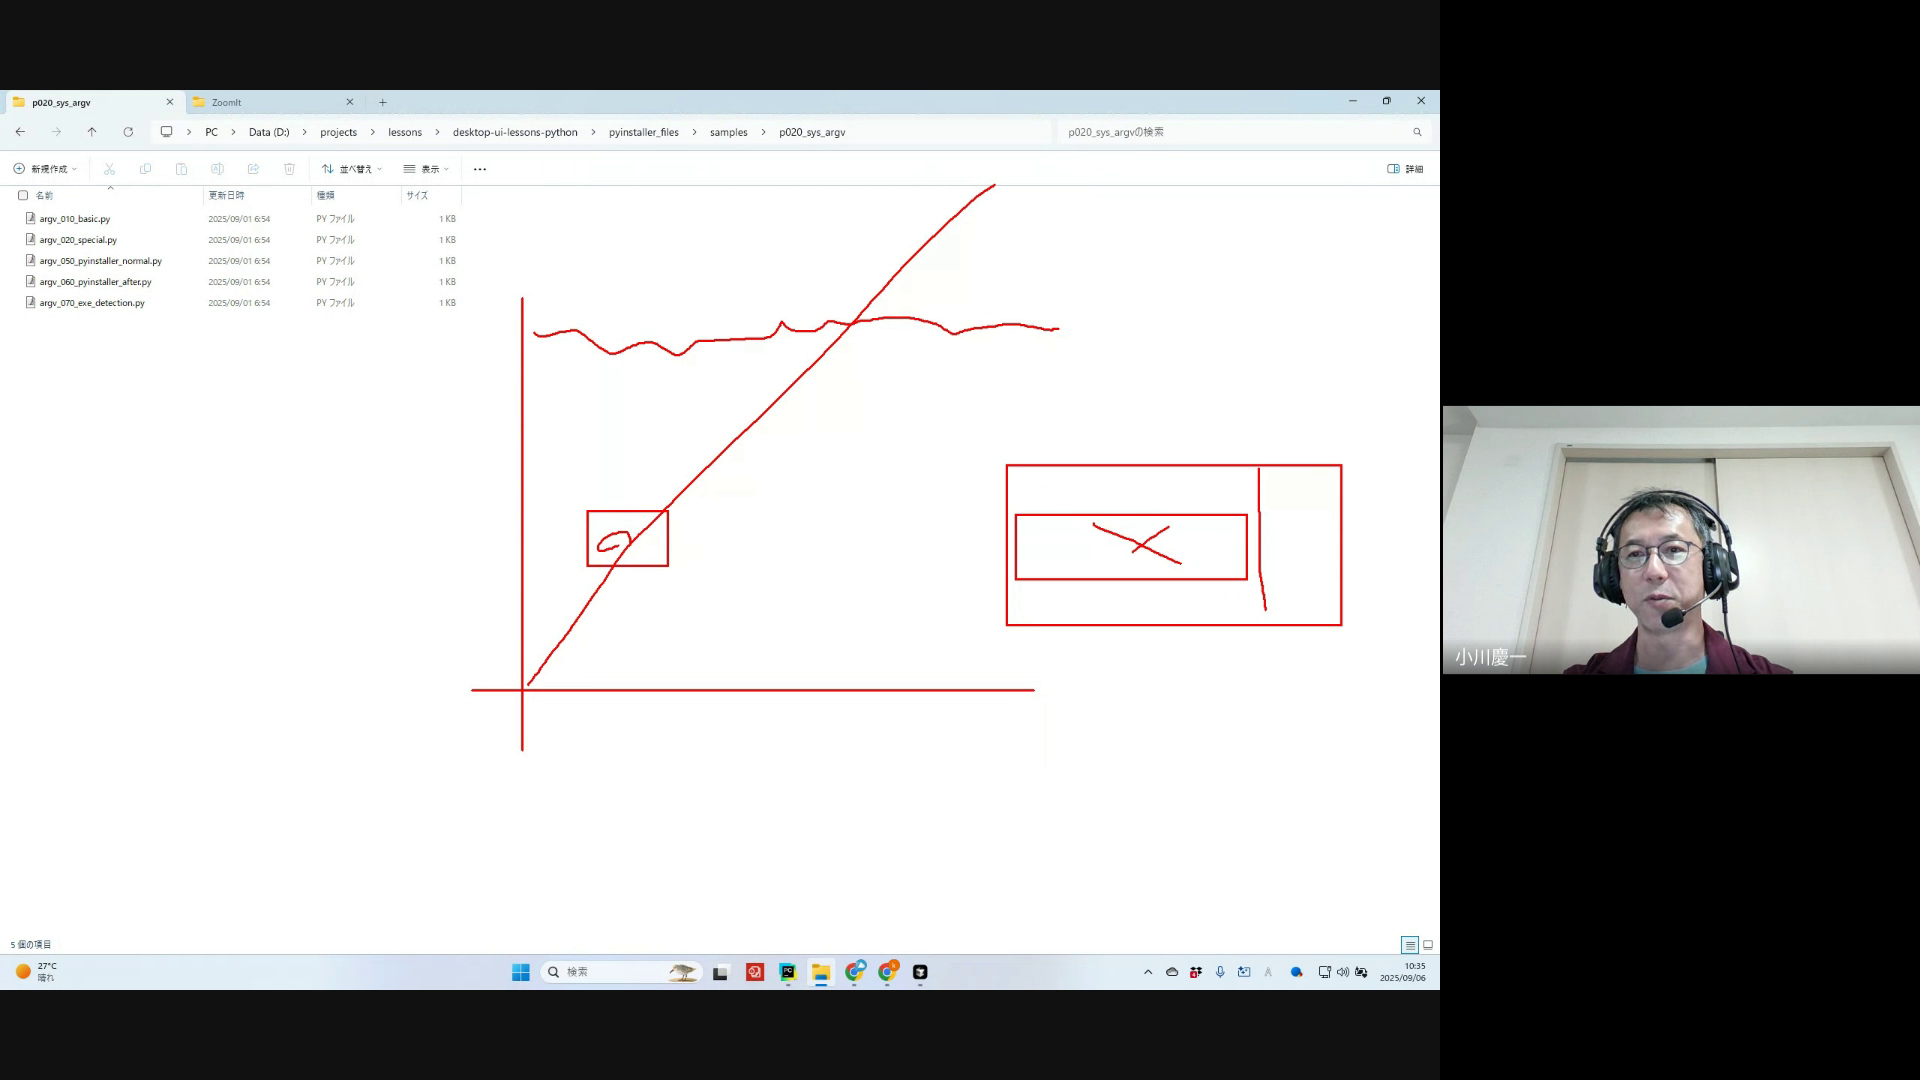Click the Back navigation arrow

click(20, 132)
